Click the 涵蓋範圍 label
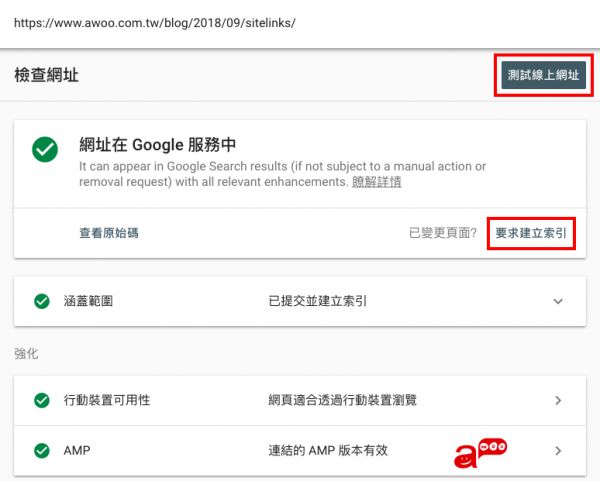Screen dimensions: 600x481 coord(88,301)
